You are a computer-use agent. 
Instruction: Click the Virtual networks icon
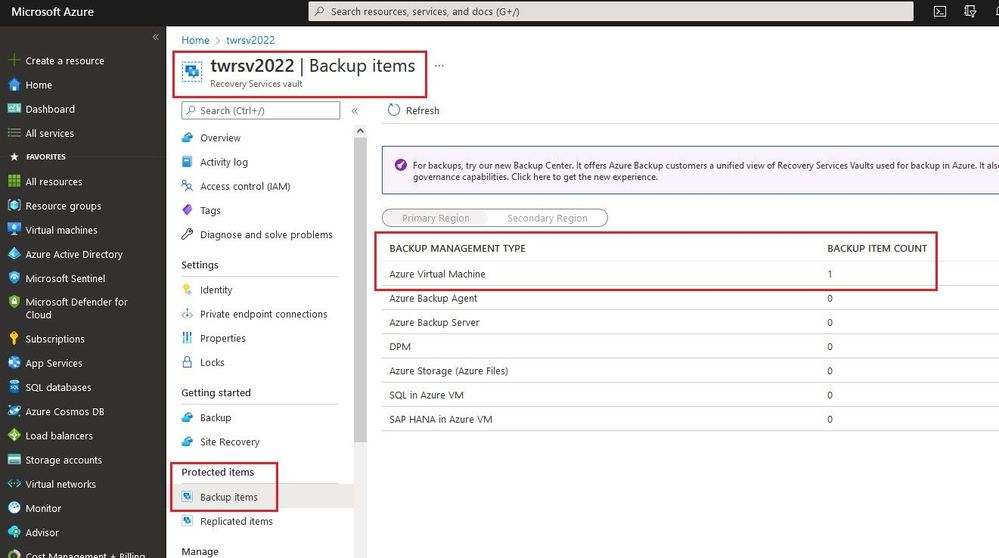pyautogui.click(x=14, y=484)
